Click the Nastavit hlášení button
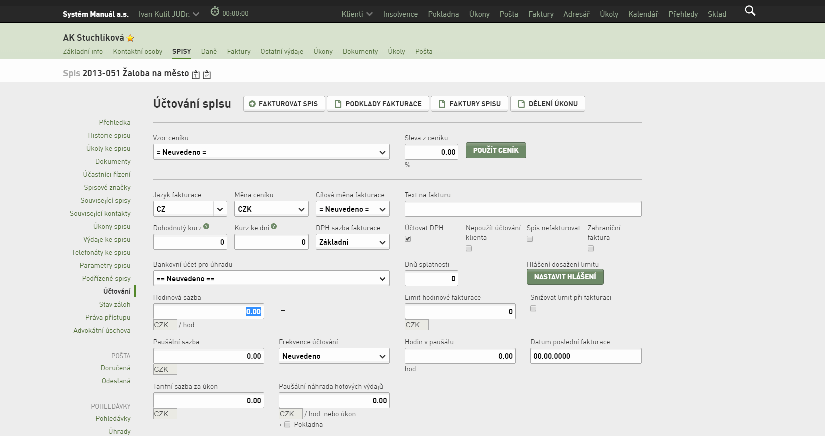The height and width of the screenshot is (436, 825). tap(565, 277)
